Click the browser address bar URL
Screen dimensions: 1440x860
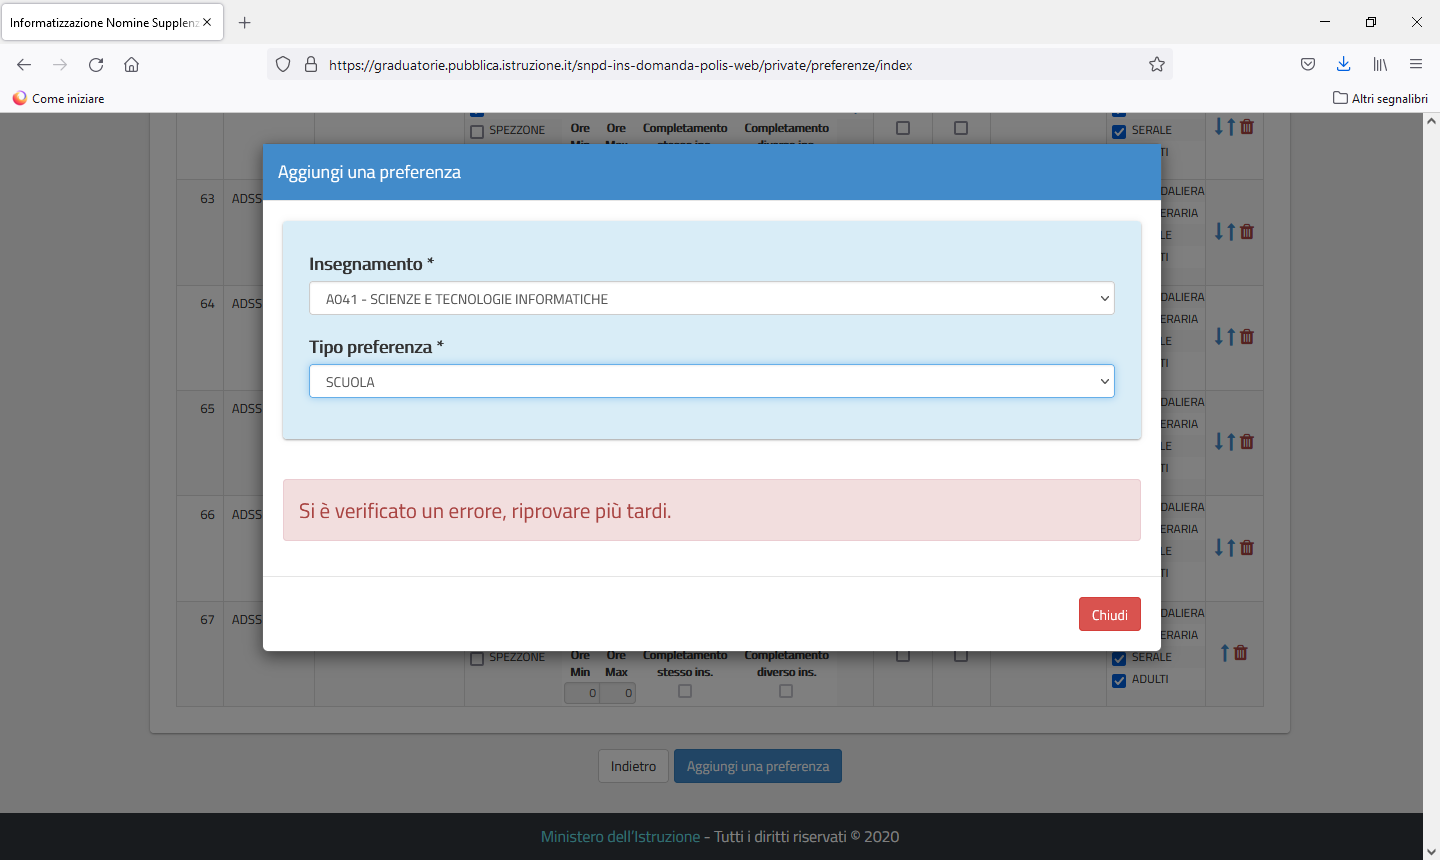[x=620, y=65]
